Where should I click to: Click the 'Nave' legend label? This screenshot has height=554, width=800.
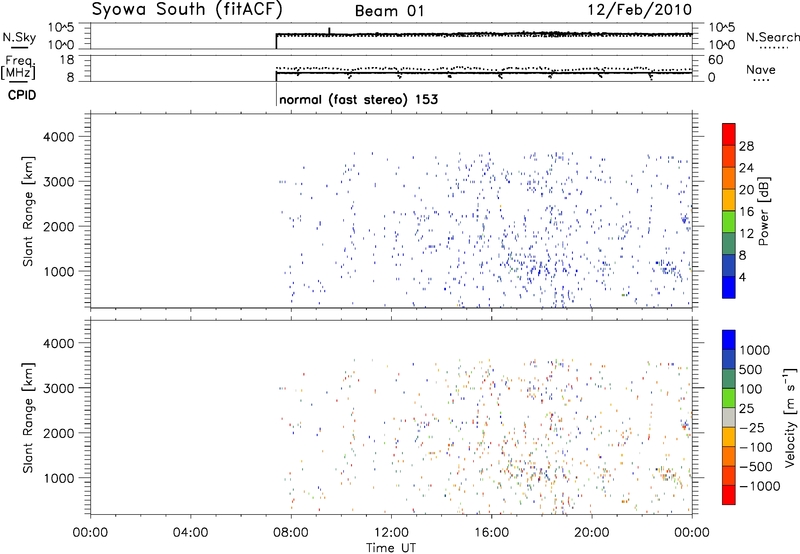[x=761, y=69]
